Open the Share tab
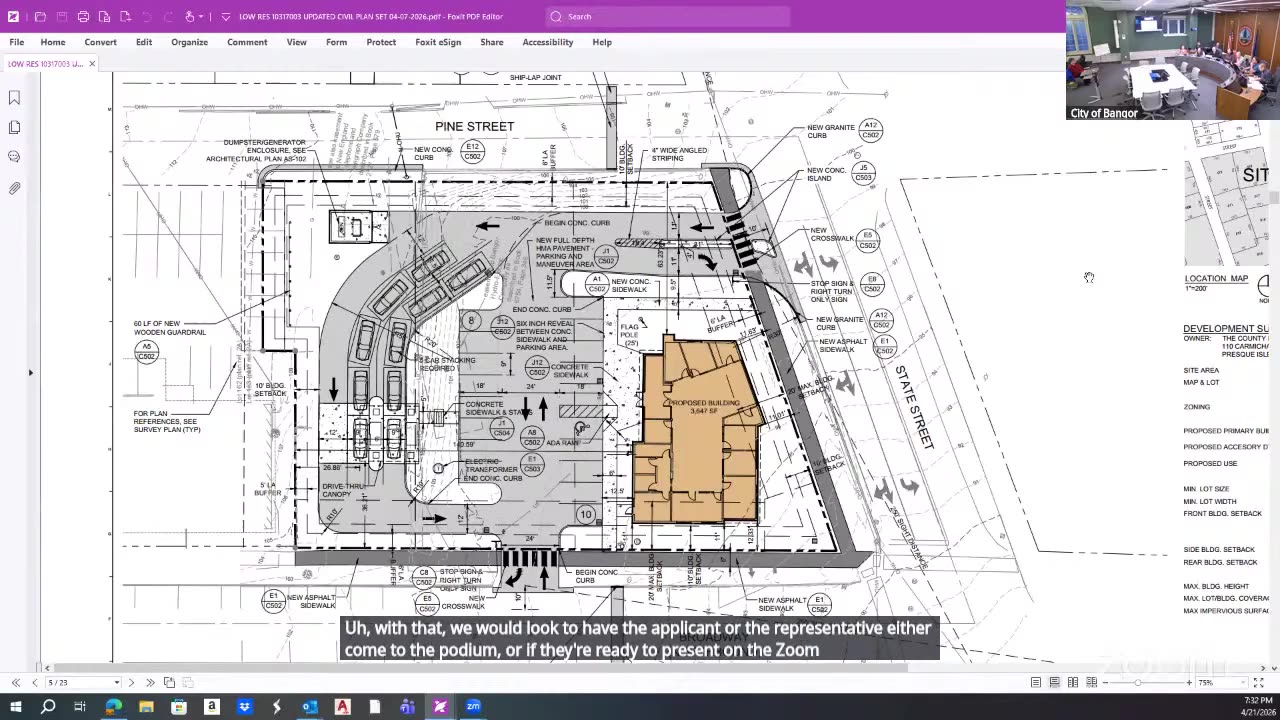This screenshot has width=1280, height=720. (x=491, y=42)
